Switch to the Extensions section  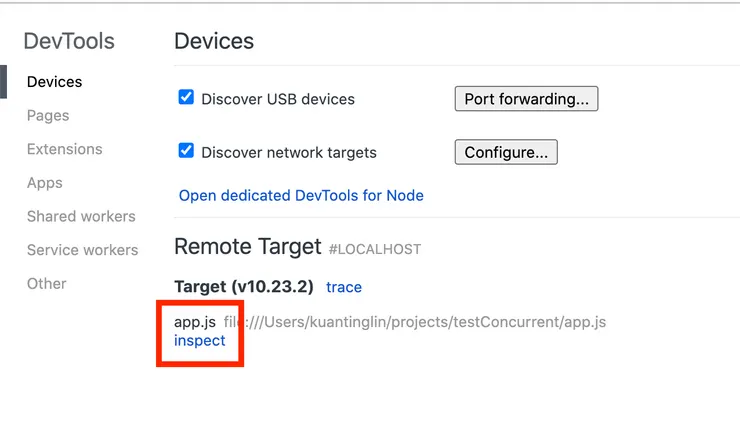click(64, 149)
